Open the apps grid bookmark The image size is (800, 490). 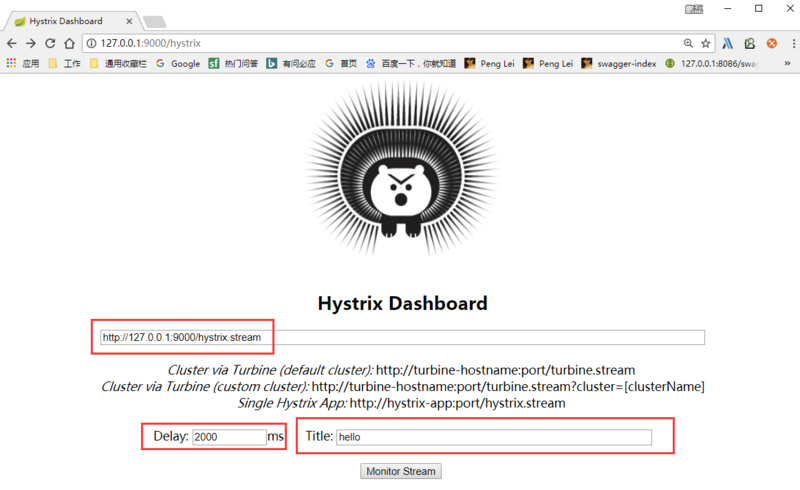[x=23, y=63]
